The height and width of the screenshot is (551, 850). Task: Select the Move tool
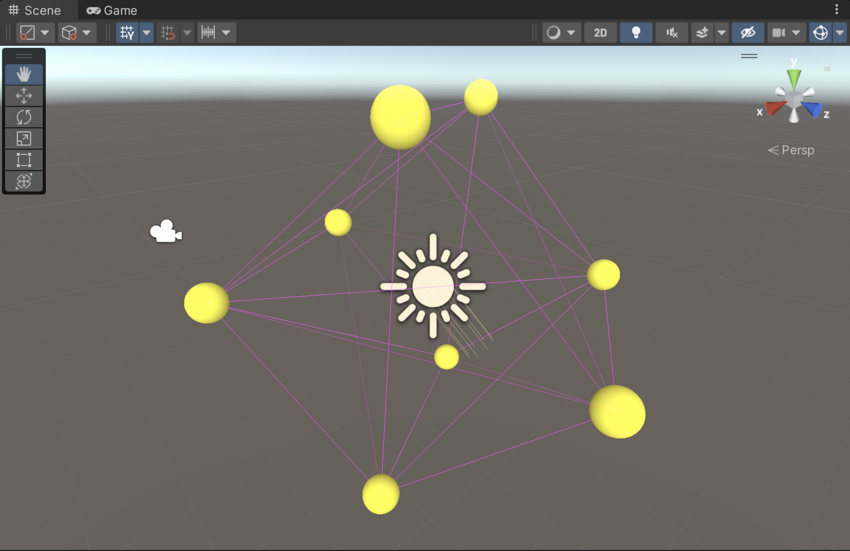[x=24, y=96]
